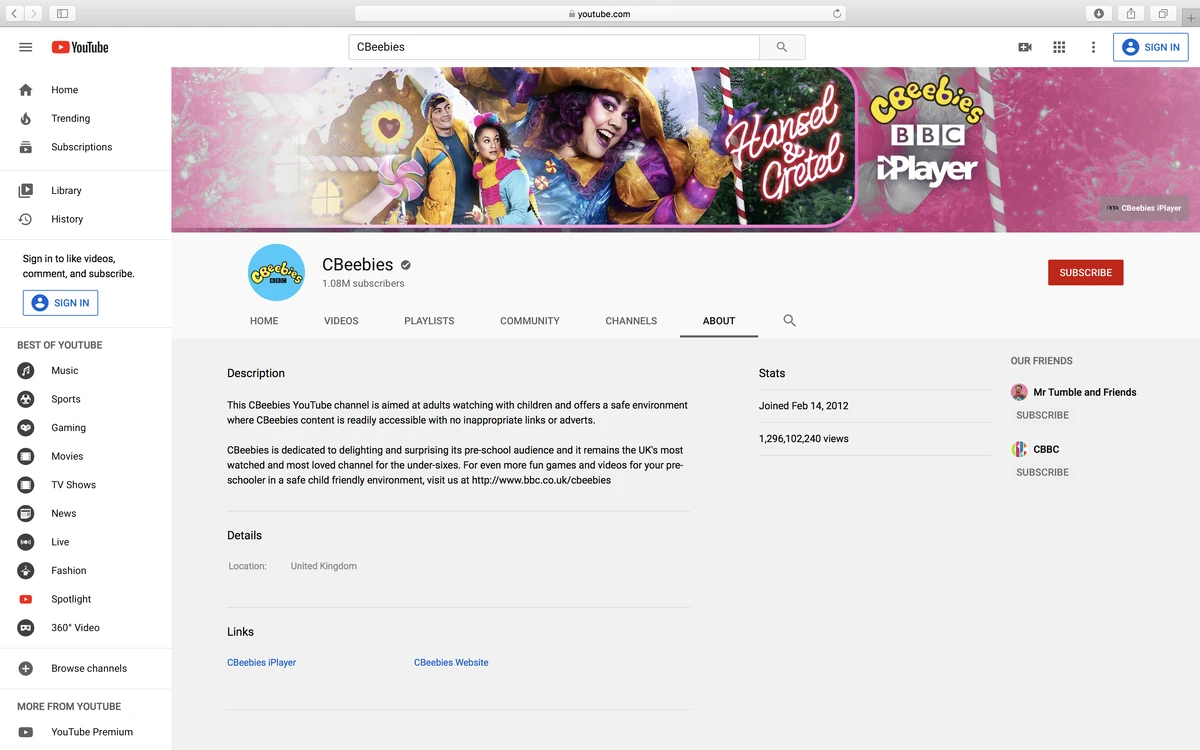Open the Live section from the sidebar

pos(25,542)
